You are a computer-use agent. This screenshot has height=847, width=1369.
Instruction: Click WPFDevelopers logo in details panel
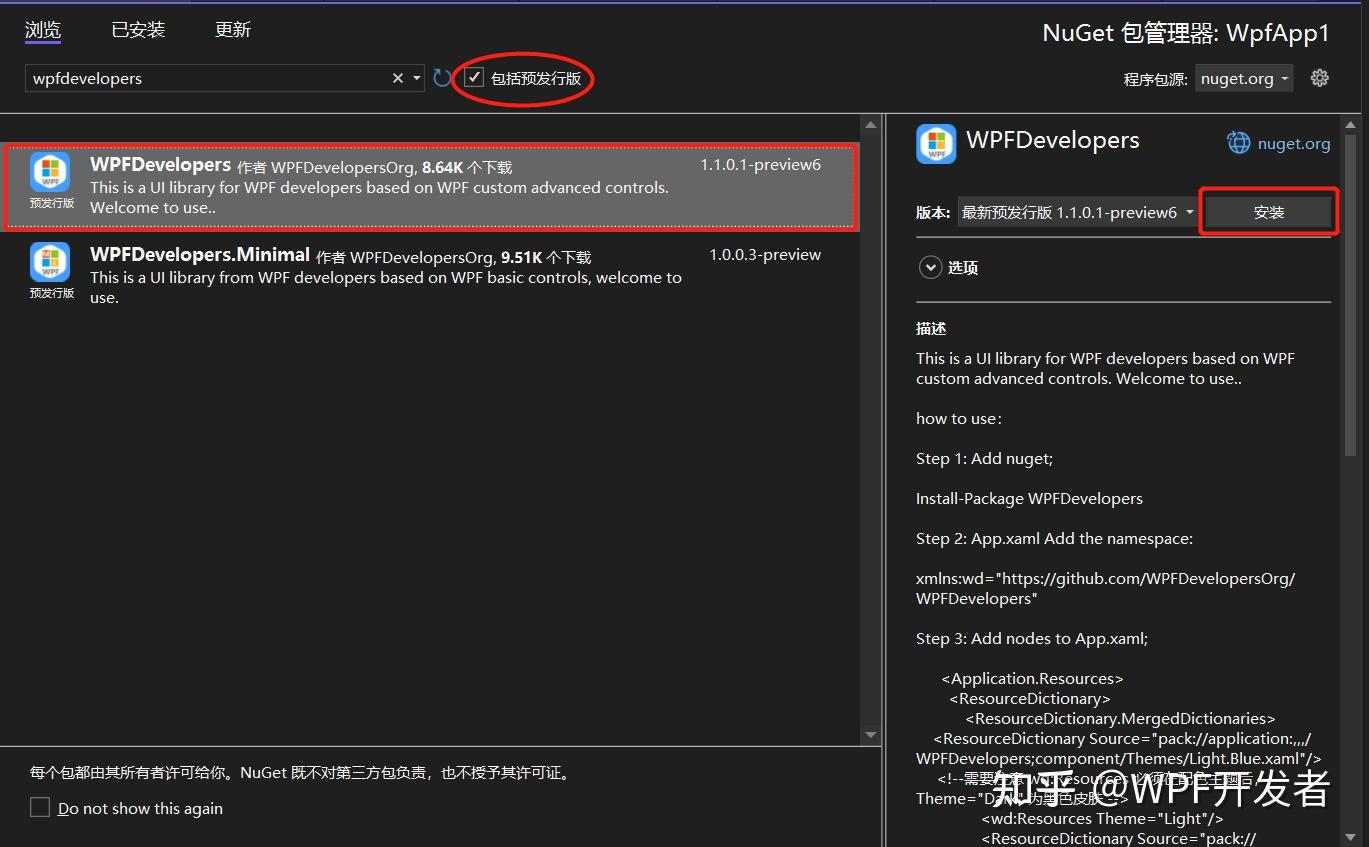pyautogui.click(x=936, y=144)
